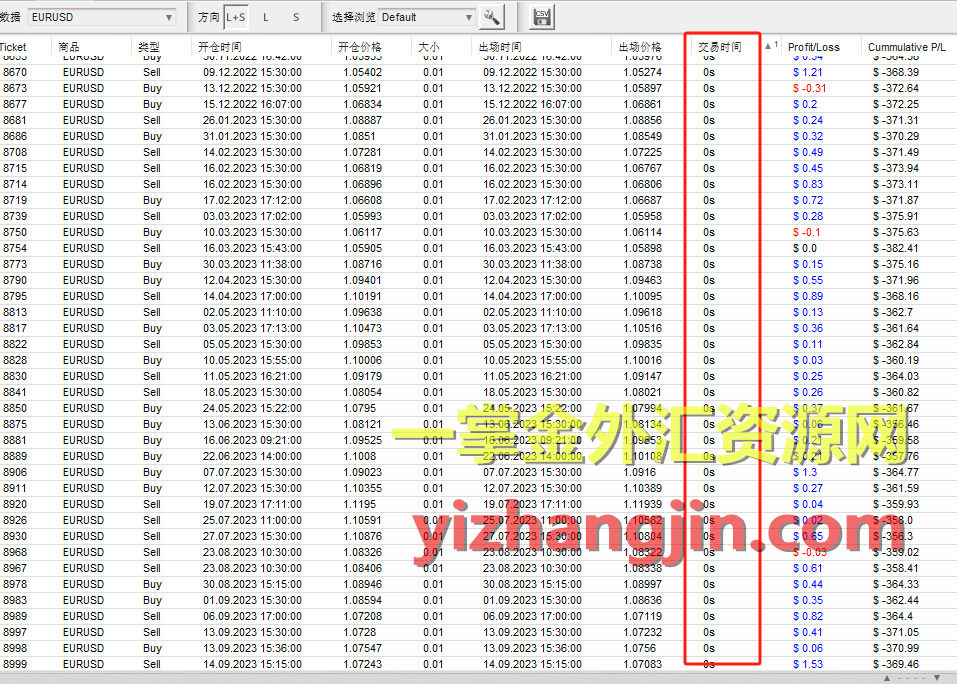Sort by the 大小 column header

[428, 47]
